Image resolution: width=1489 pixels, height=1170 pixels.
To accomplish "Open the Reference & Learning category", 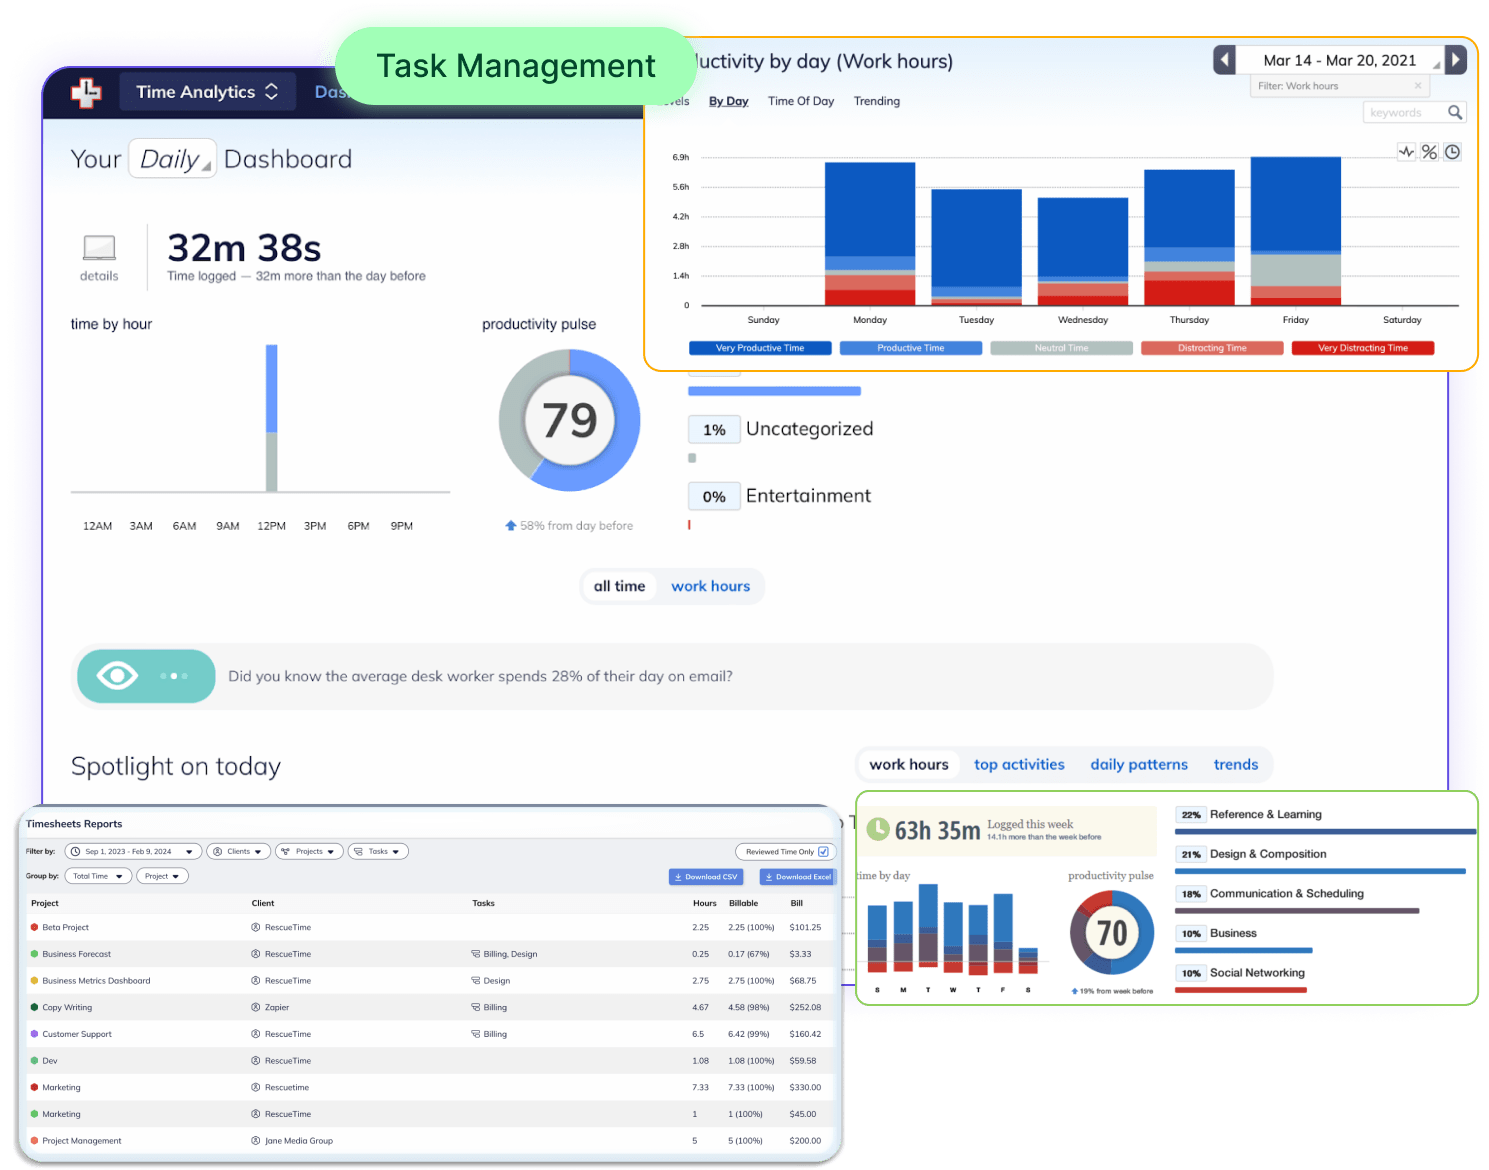I will click(x=1265, y=814).
